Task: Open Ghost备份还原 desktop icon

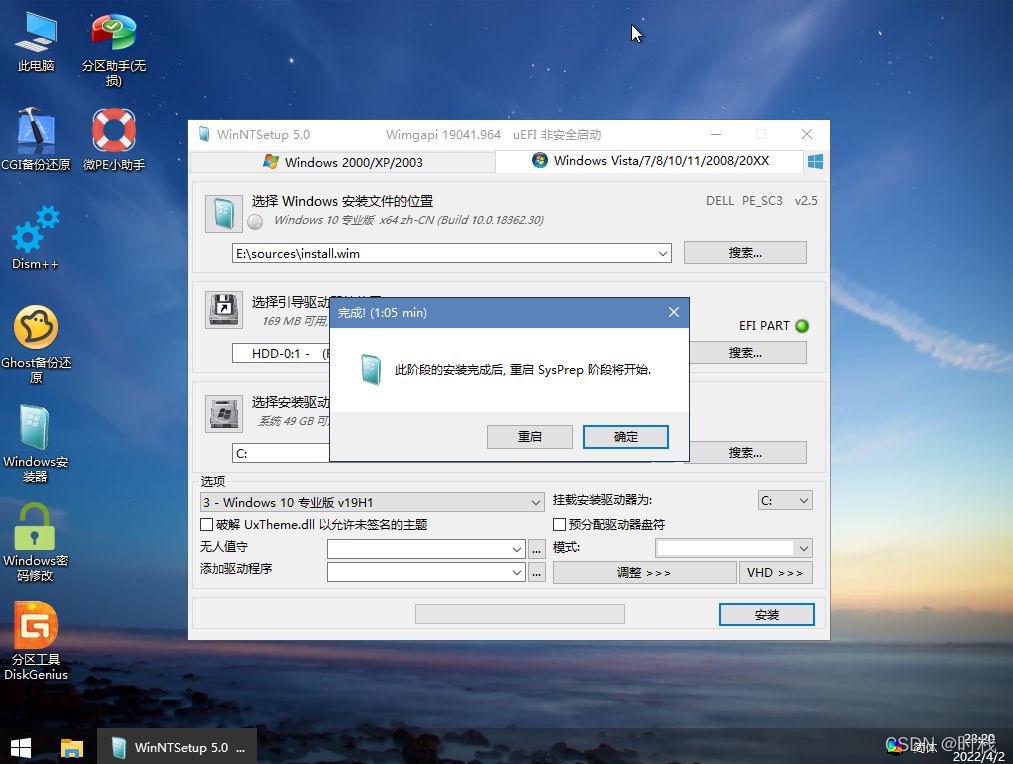Action: [36, 344]
